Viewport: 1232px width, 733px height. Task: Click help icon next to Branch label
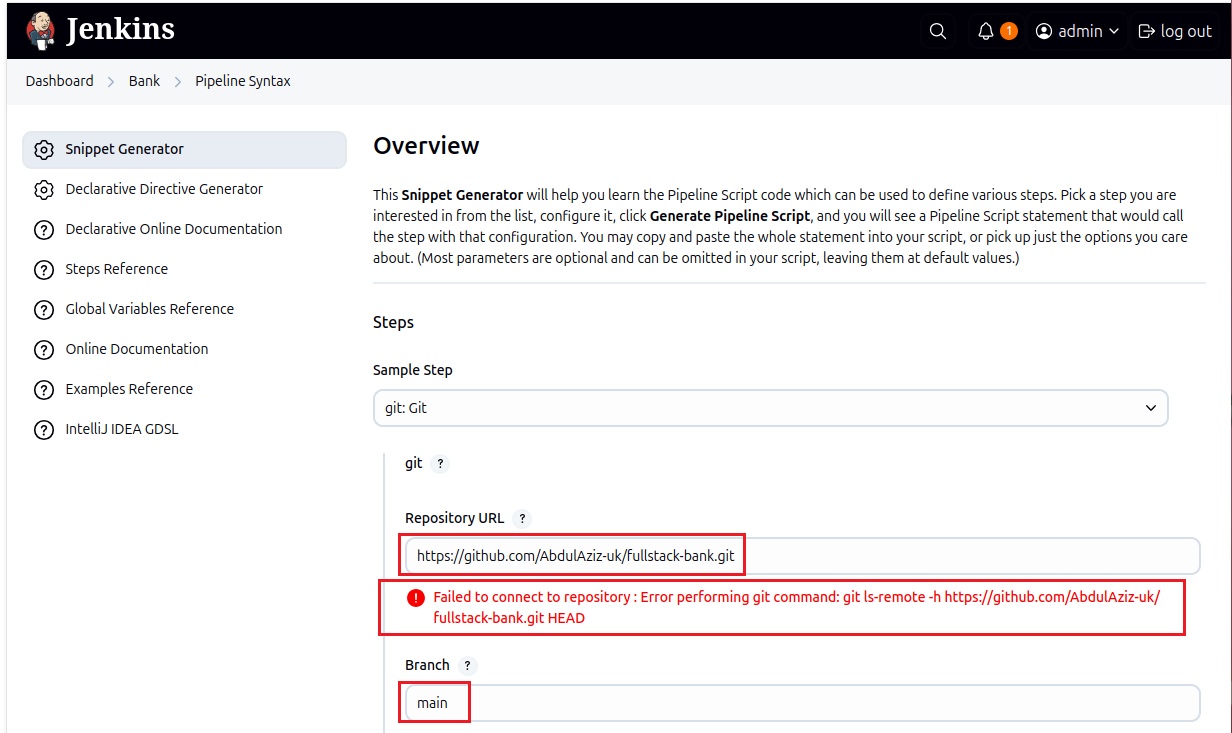tap(467, 665)
